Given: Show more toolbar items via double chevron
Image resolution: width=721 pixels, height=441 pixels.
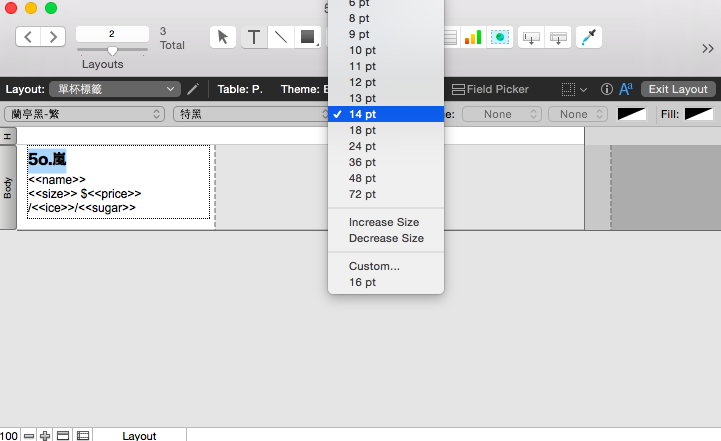Looking at the screenshot, I should [708, 48].
